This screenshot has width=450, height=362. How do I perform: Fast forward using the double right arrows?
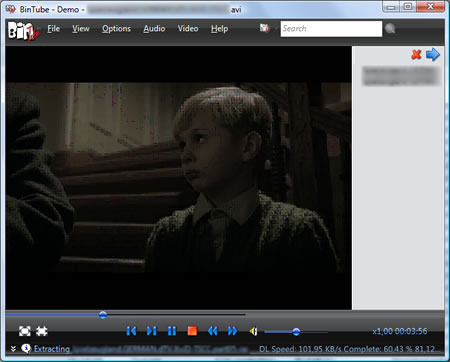pos(232,331)
